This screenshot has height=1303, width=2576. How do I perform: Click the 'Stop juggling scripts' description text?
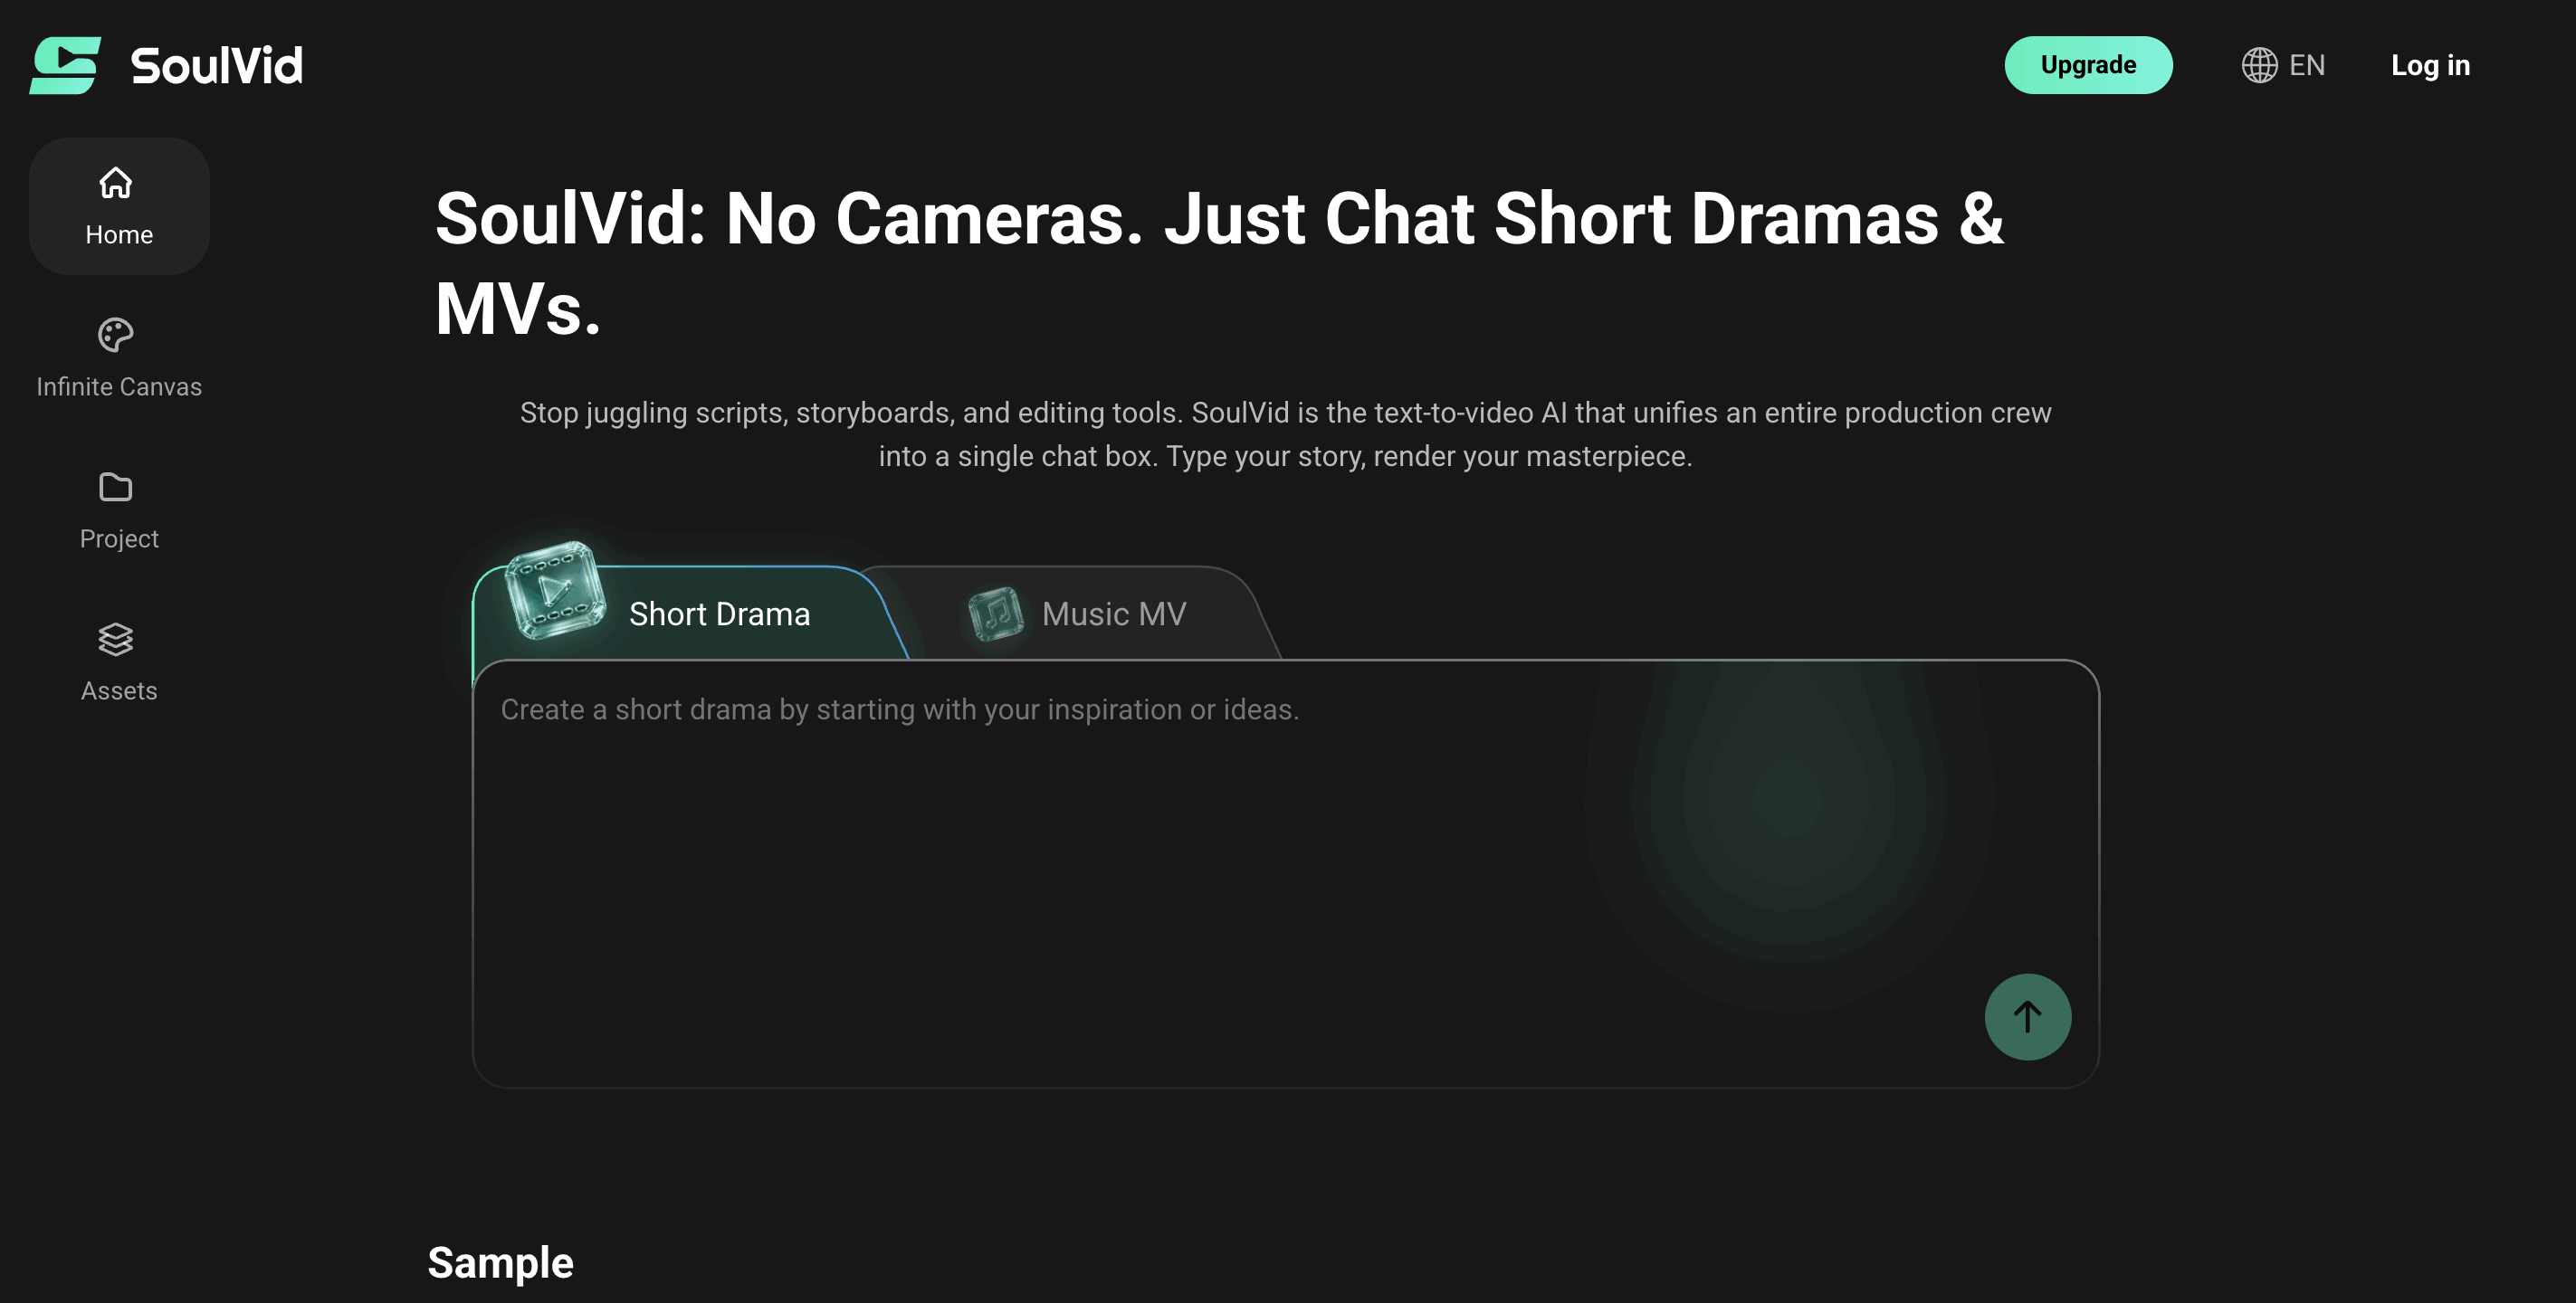pos(1285,434)
